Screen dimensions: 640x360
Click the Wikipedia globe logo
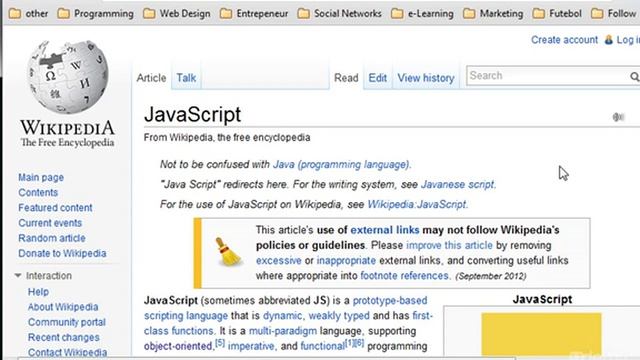(x=67, y=77)
